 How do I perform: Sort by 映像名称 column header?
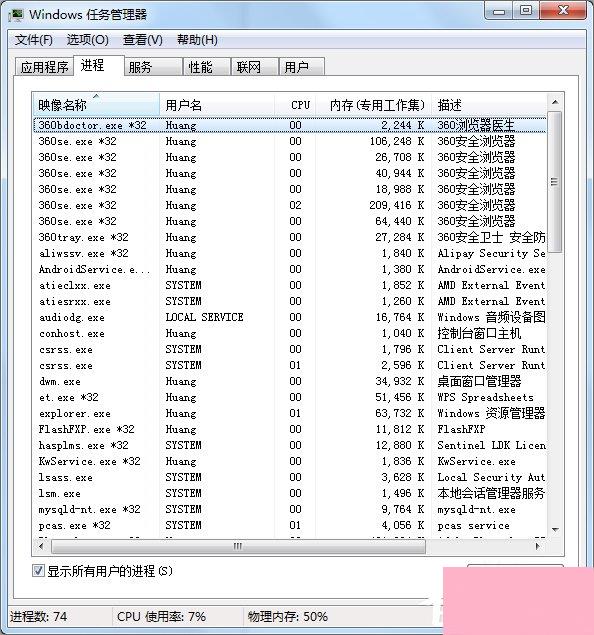[96, 105]
